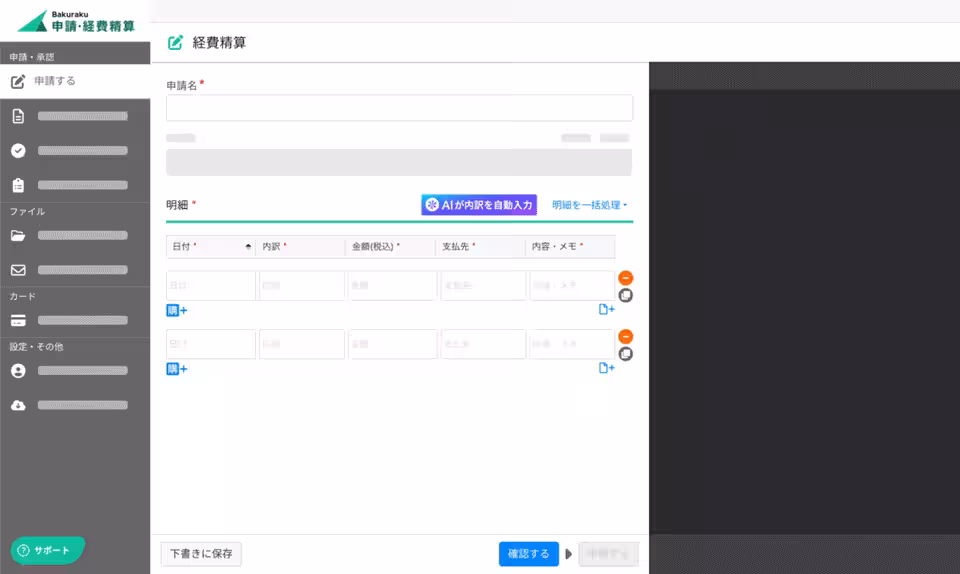The height and width of the screenshot is (574, 960).
Task: Click the AIが内訳を自動入力 button
Action: coord(479,205)
